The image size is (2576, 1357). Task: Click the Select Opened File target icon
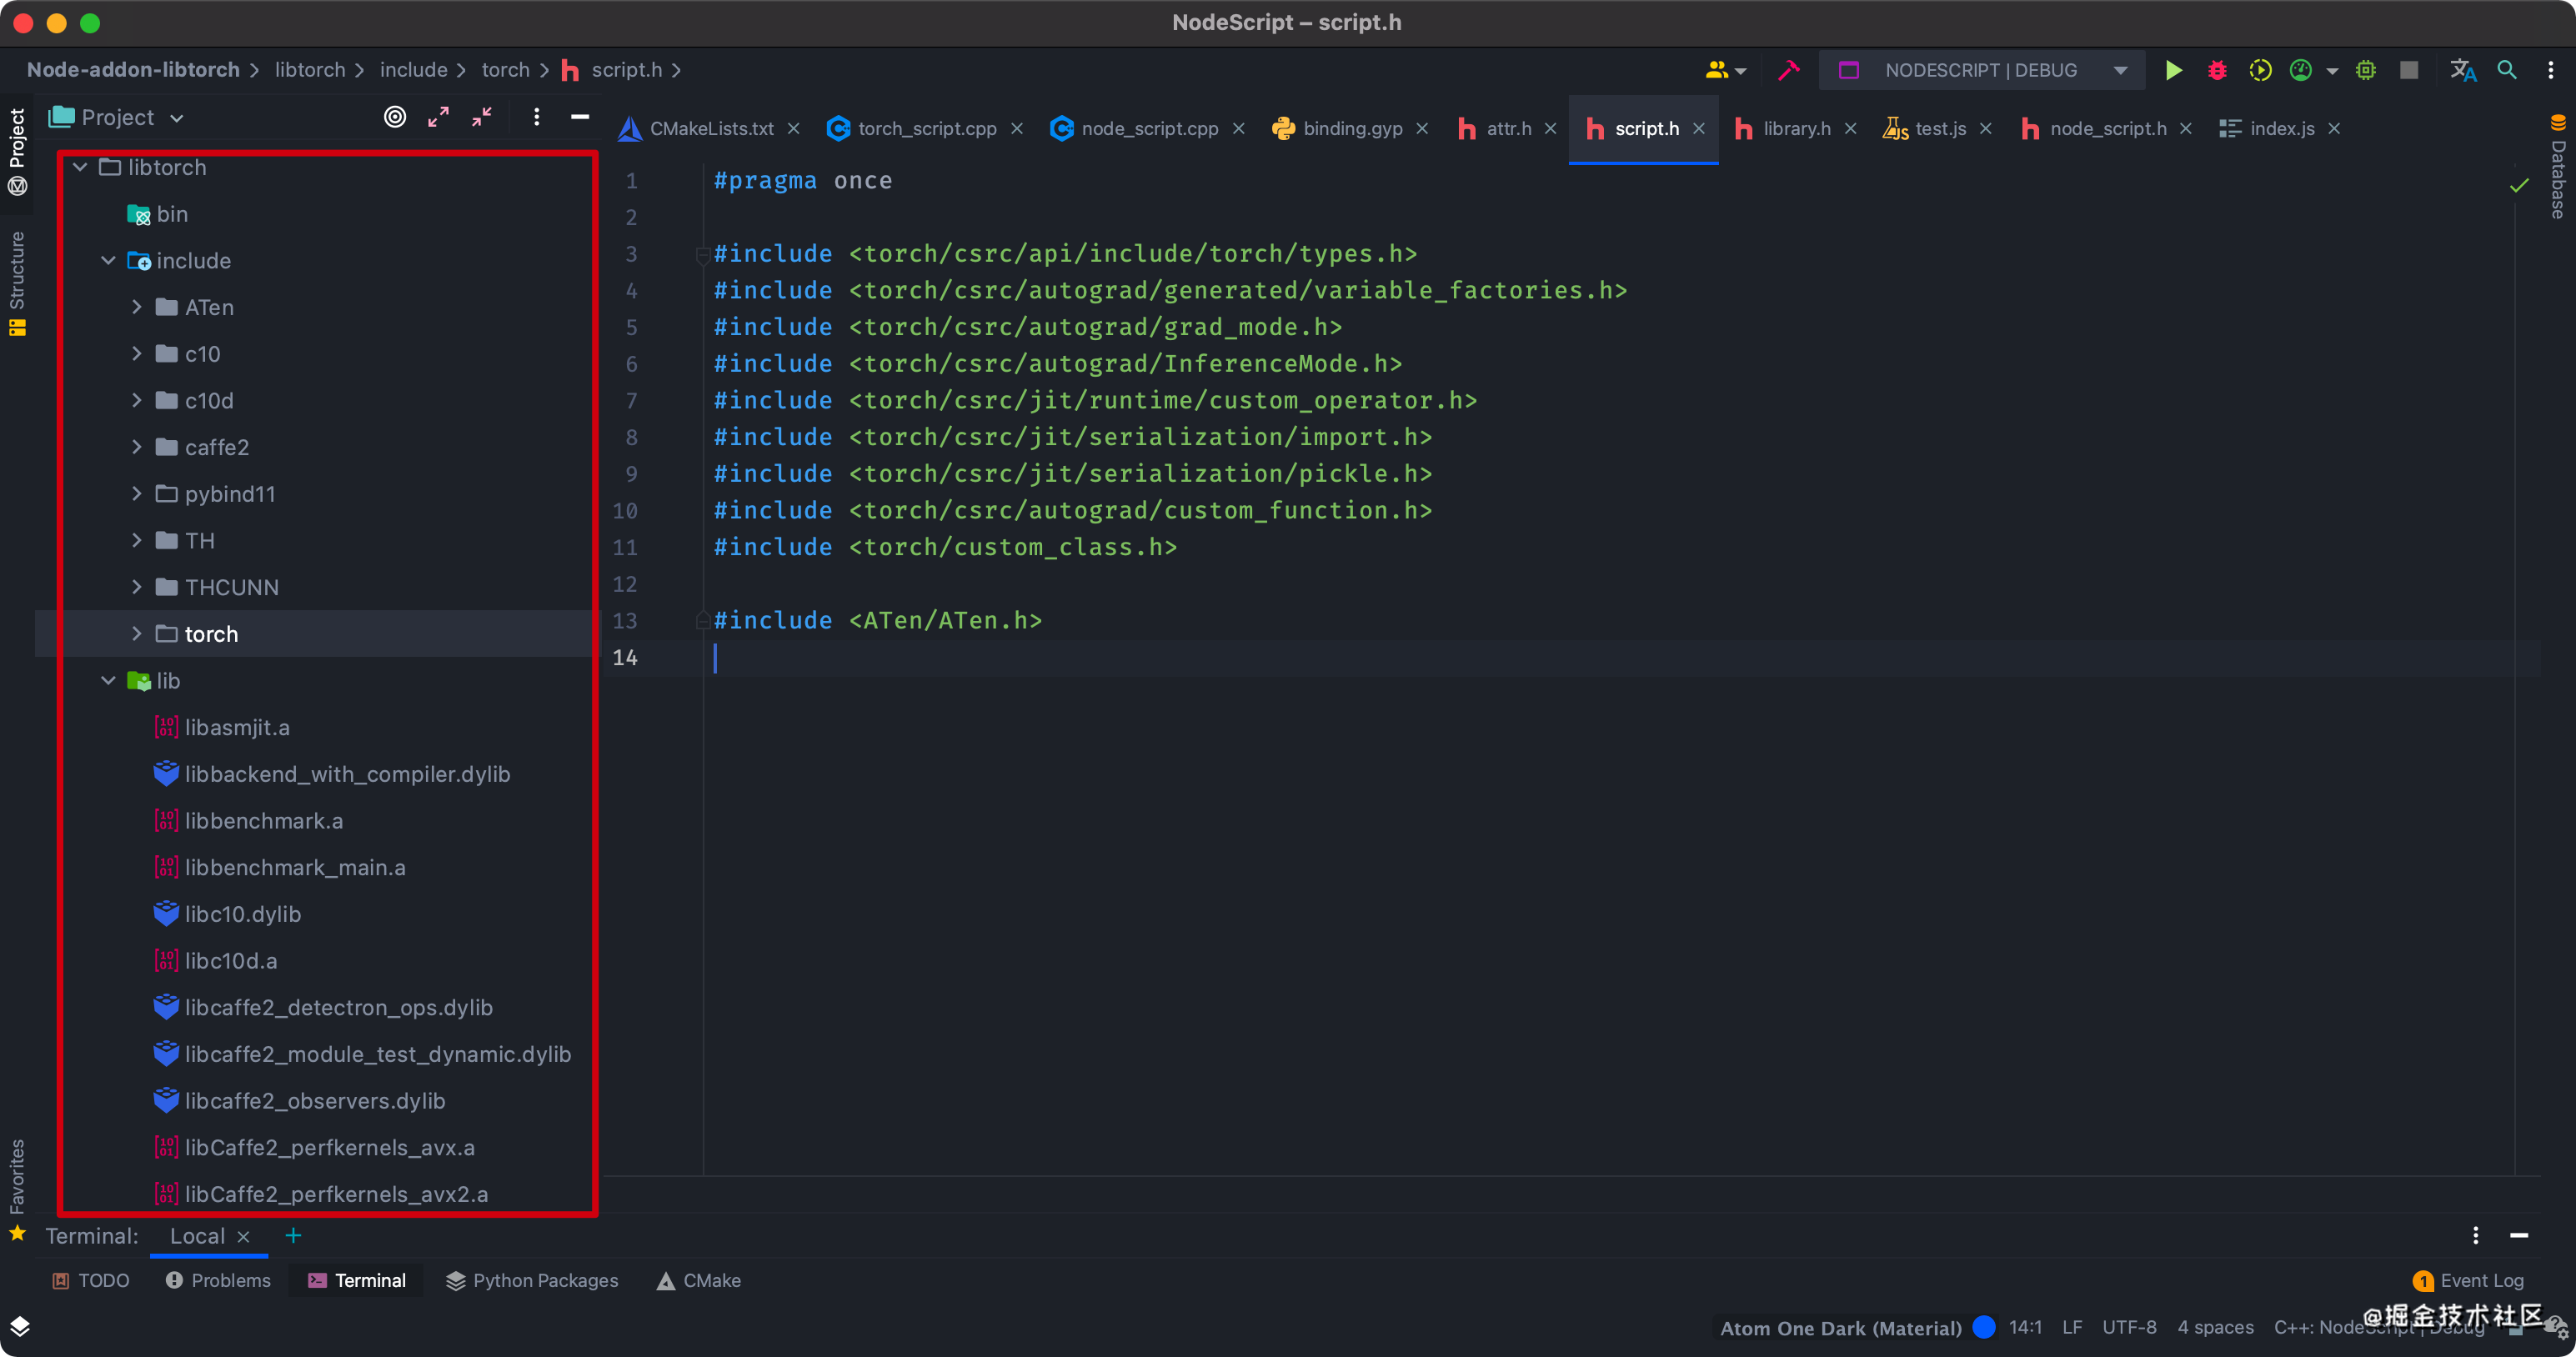(x=395, y=117)
